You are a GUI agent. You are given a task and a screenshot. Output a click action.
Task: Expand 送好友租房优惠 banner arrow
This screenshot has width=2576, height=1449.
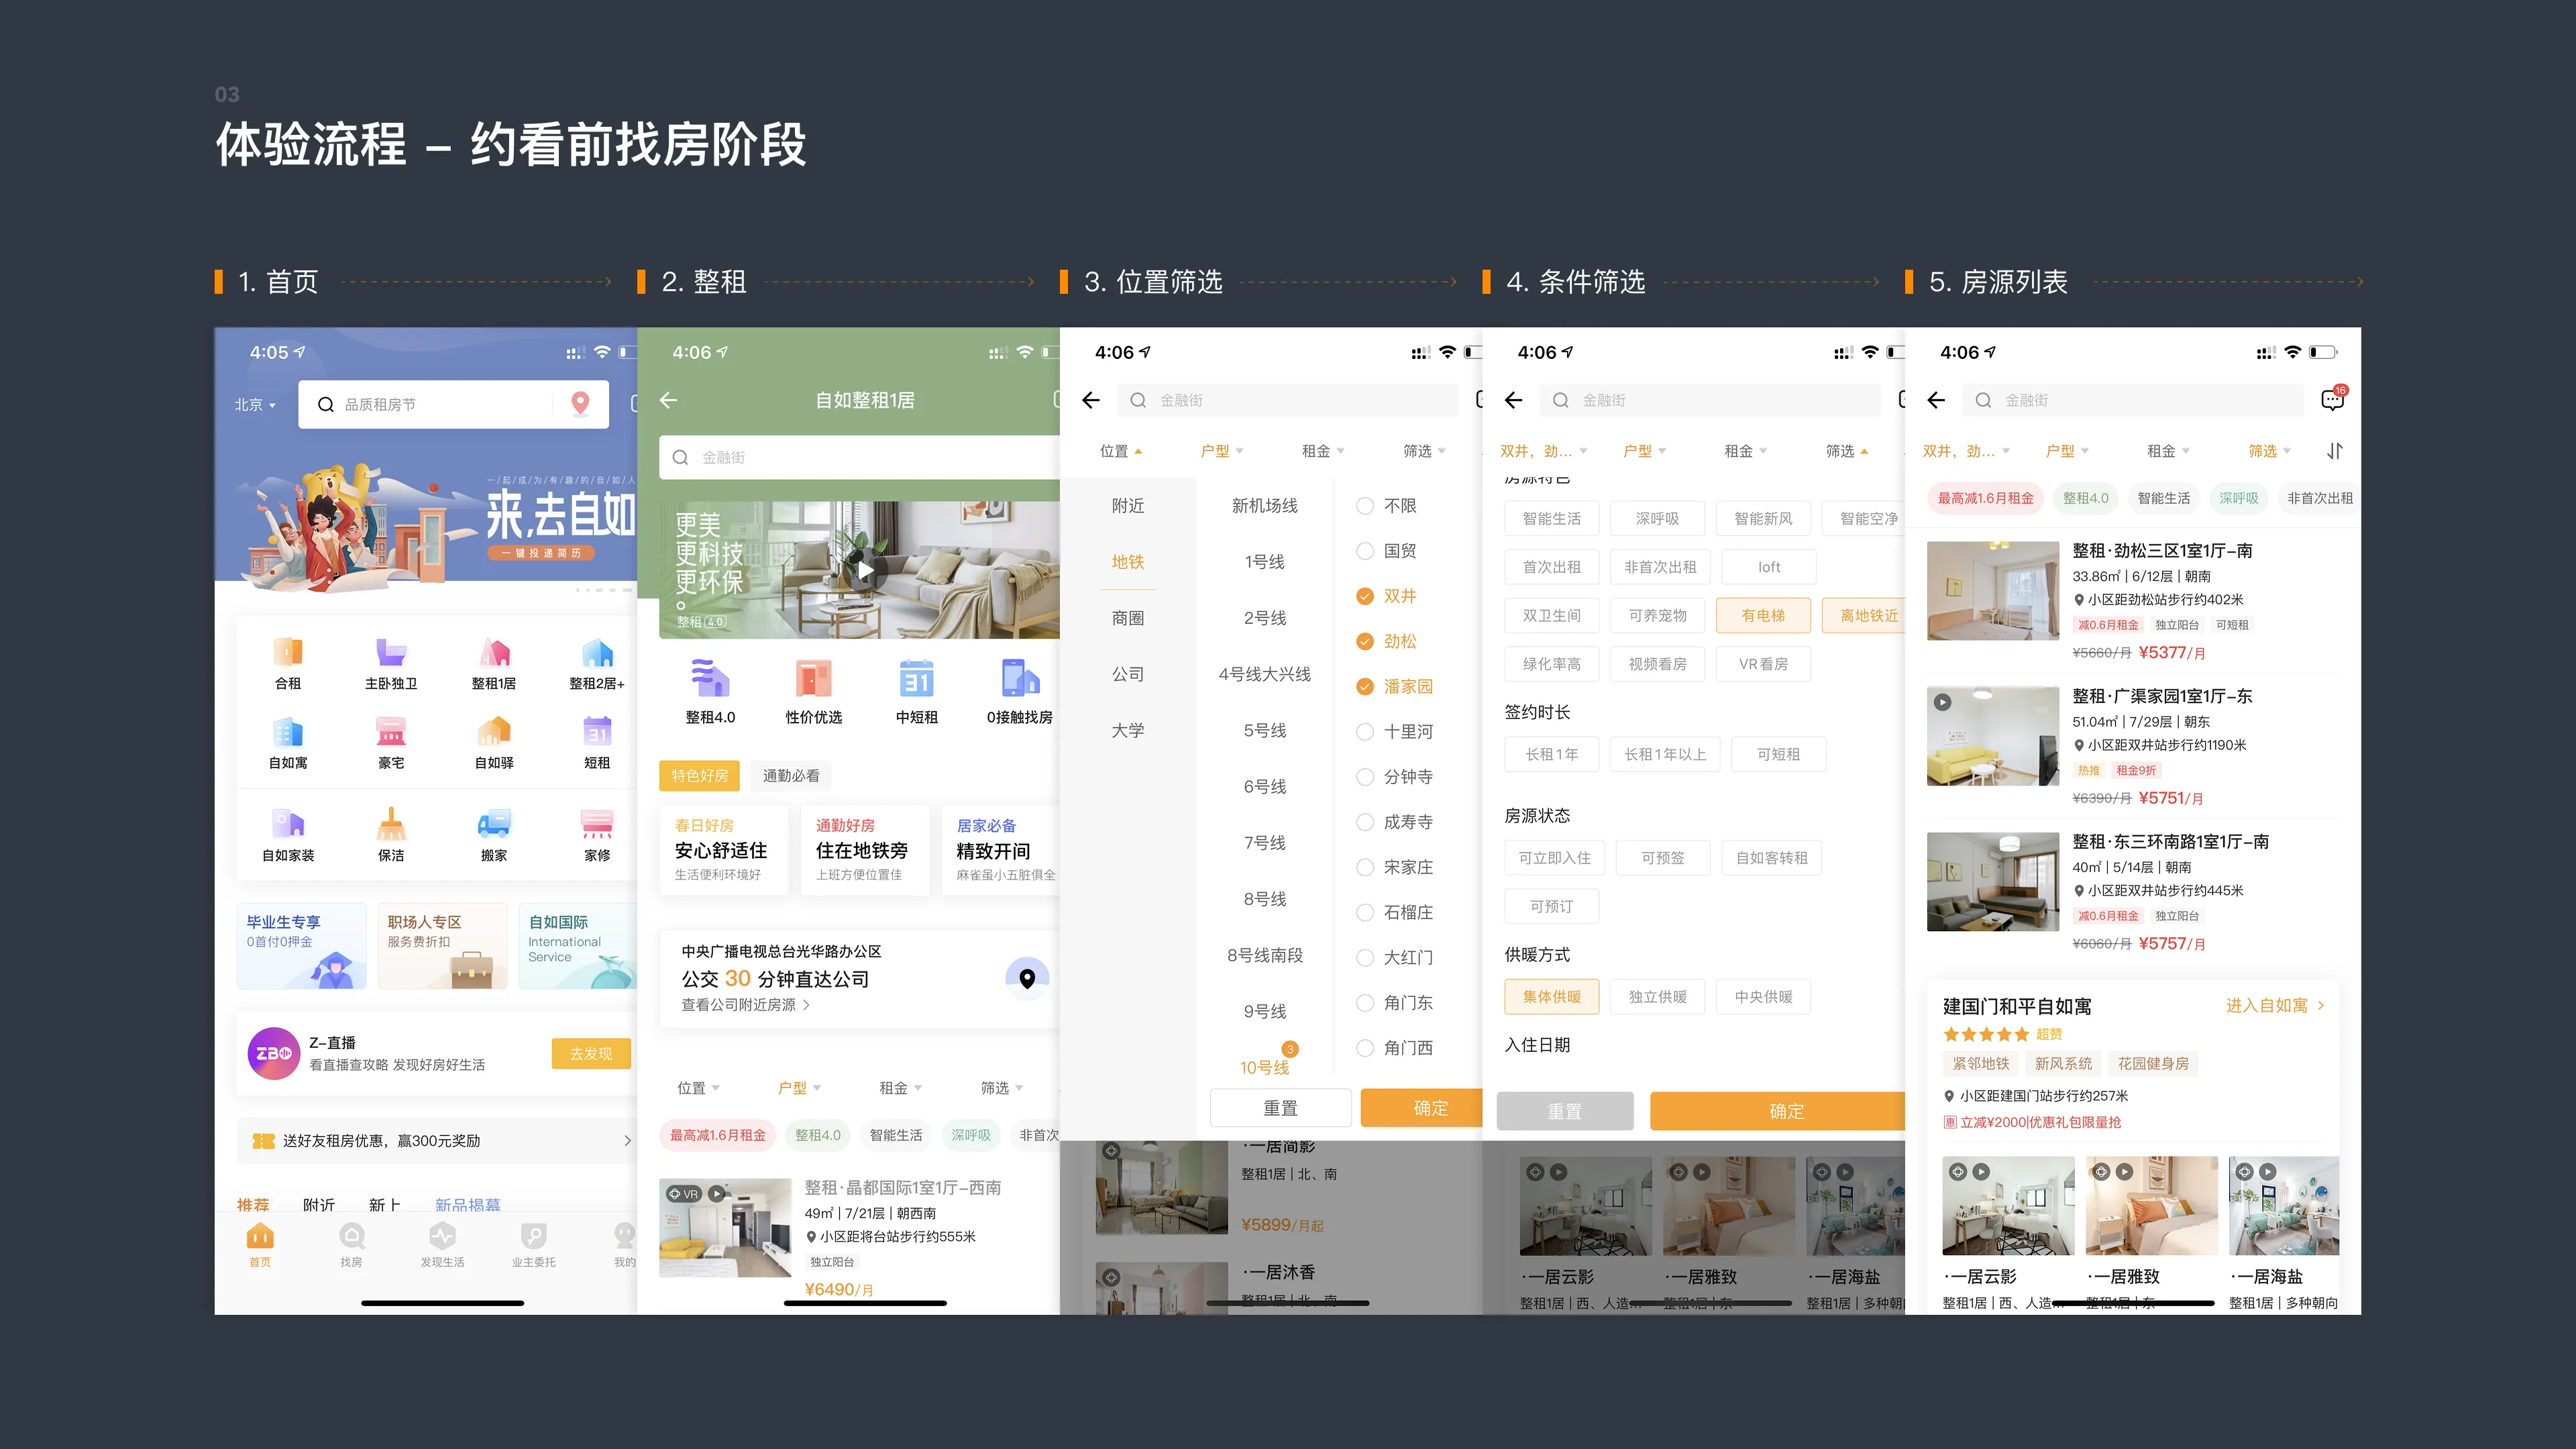627,1141
